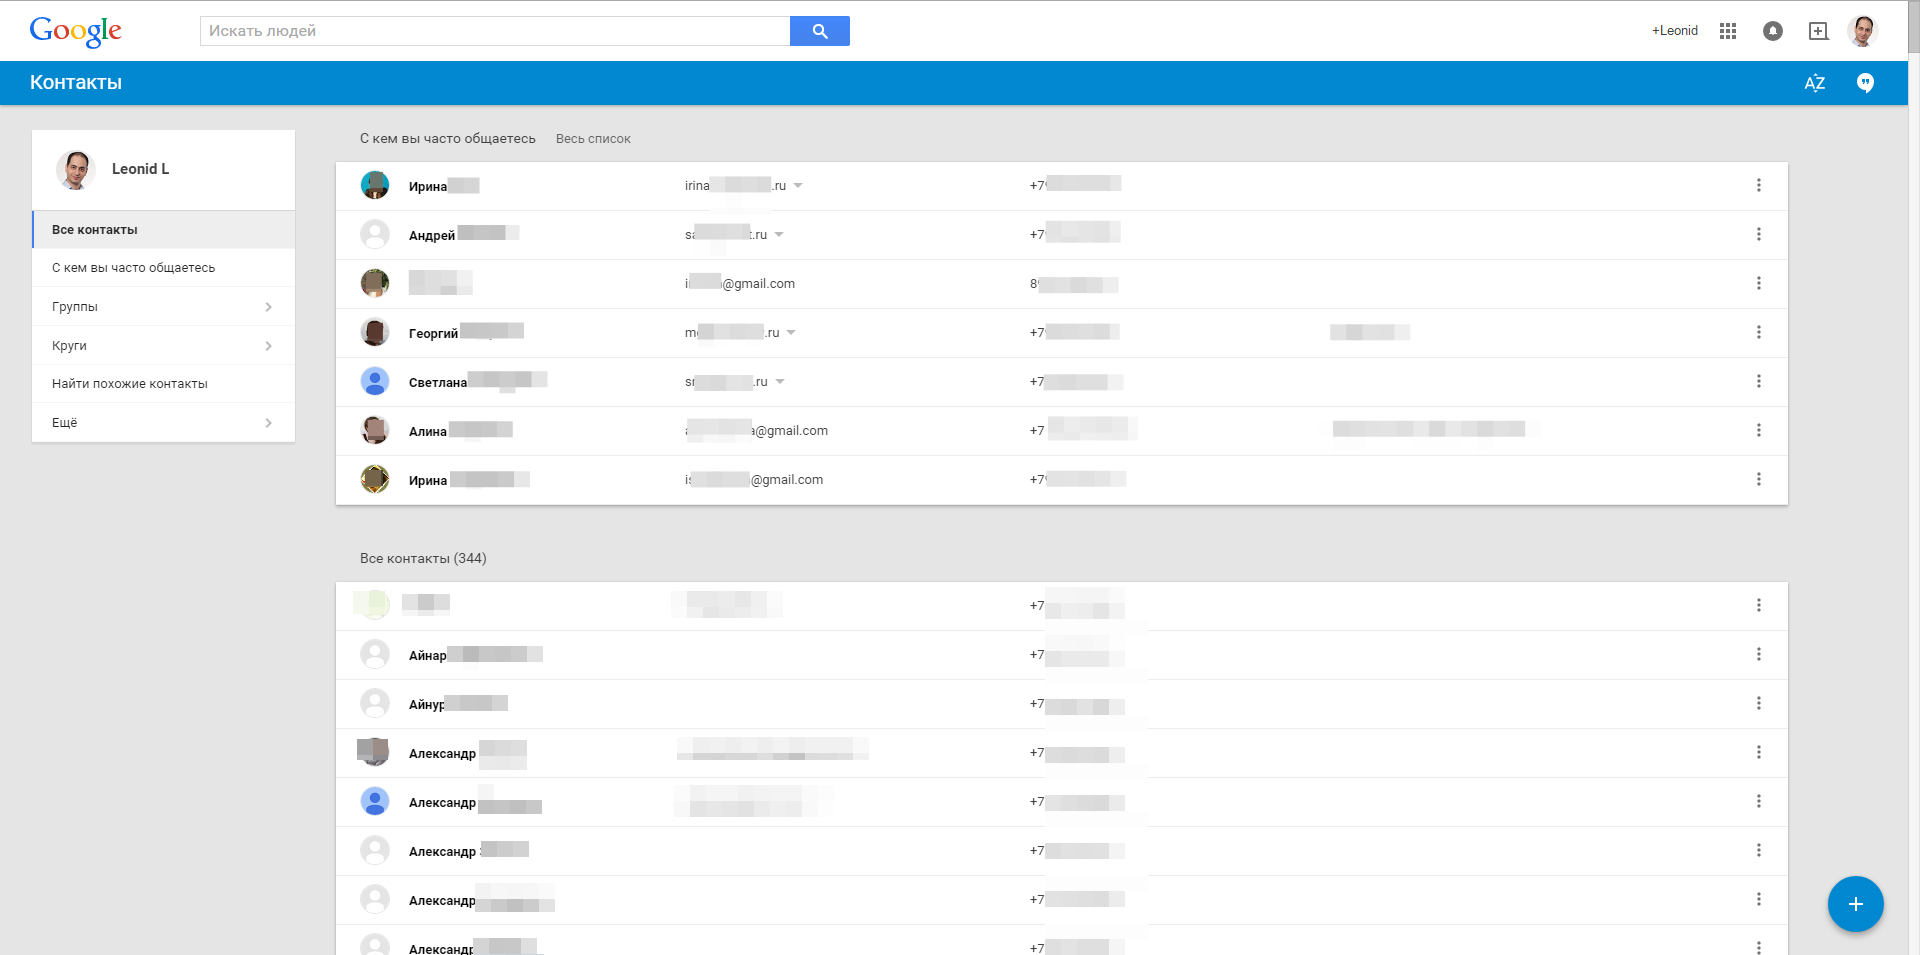Open the Google apps grid

coord(1727,31)
